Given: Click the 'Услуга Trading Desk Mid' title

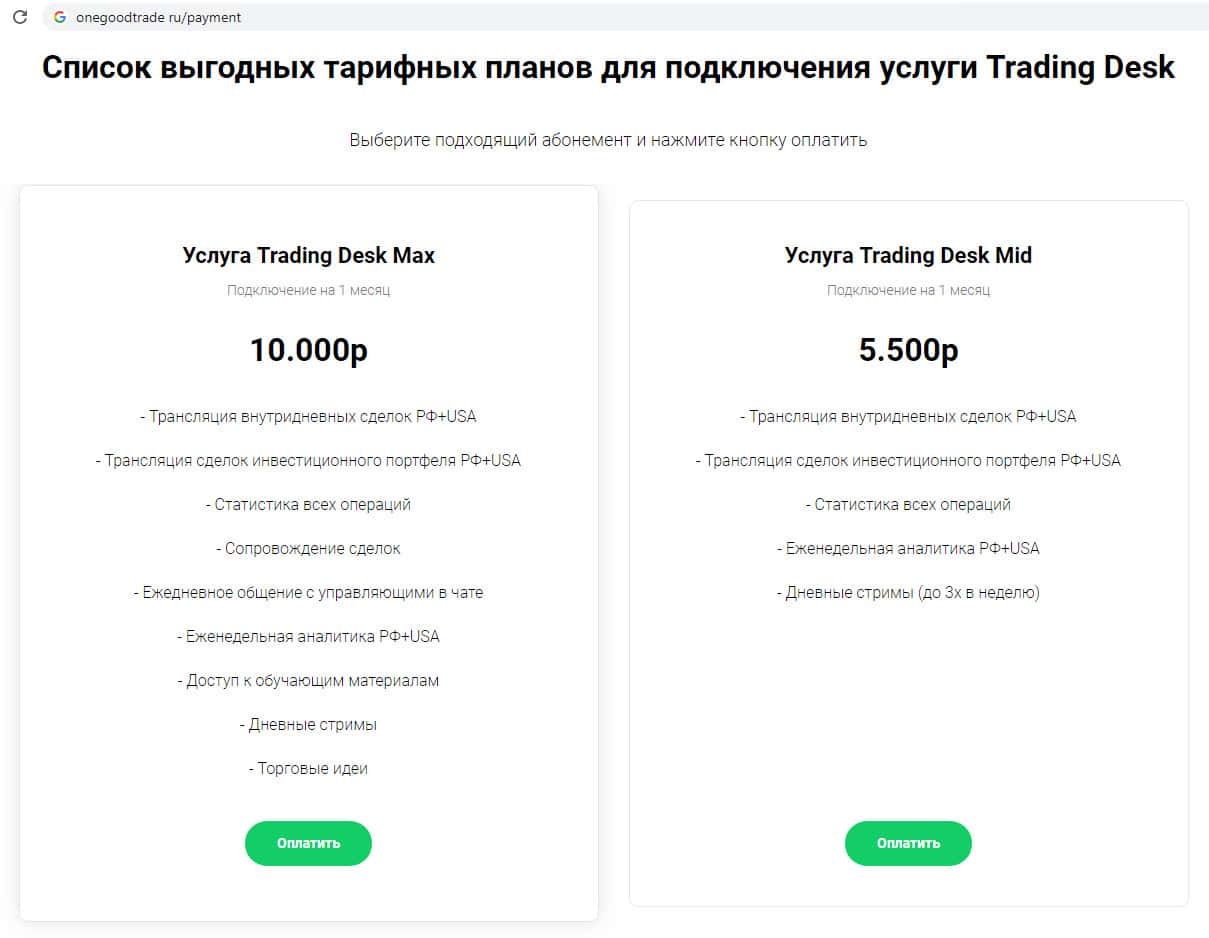Looking at the screenshot, I should 908,255.
